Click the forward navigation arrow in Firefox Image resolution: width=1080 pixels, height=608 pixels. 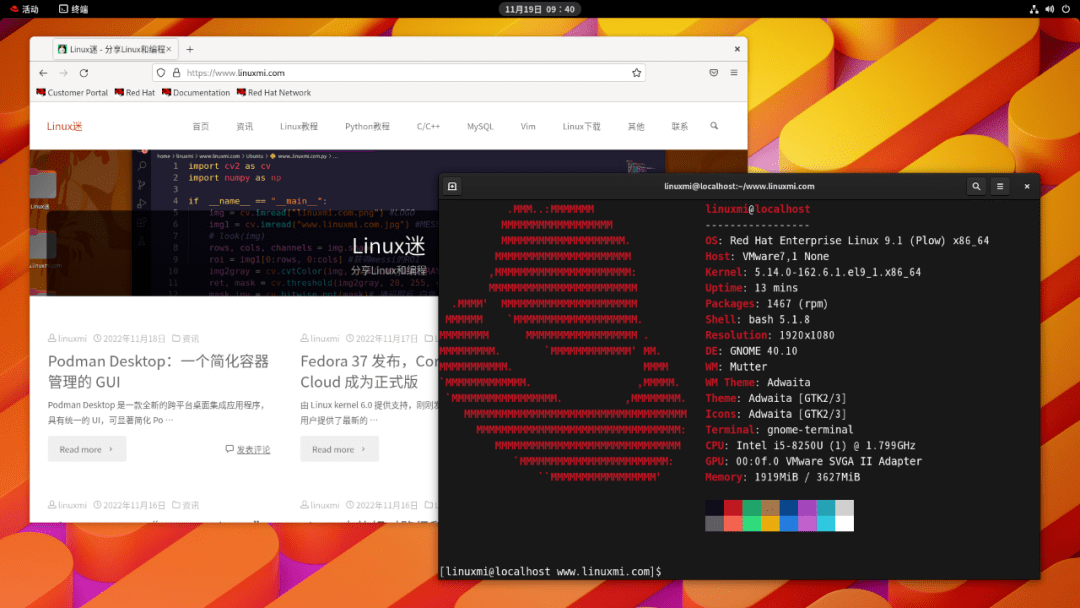coord(63,73)
